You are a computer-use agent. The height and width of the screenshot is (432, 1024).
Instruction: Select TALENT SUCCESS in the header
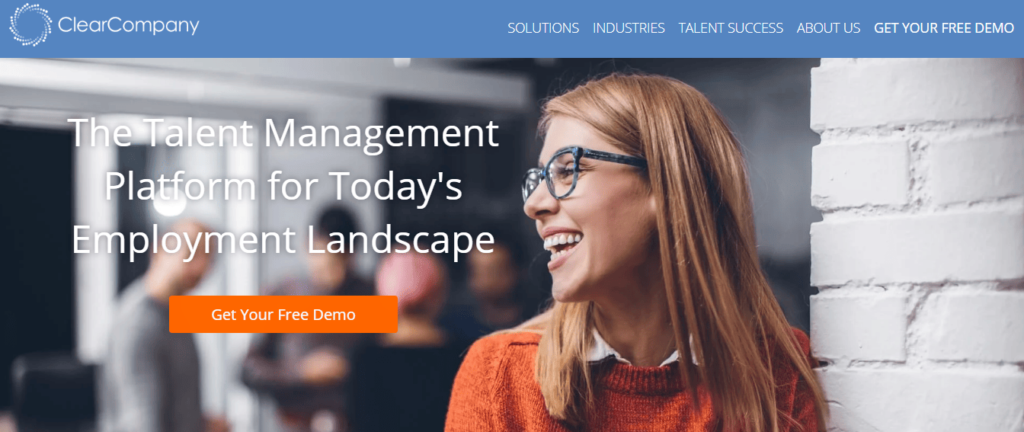coord(731,28)
